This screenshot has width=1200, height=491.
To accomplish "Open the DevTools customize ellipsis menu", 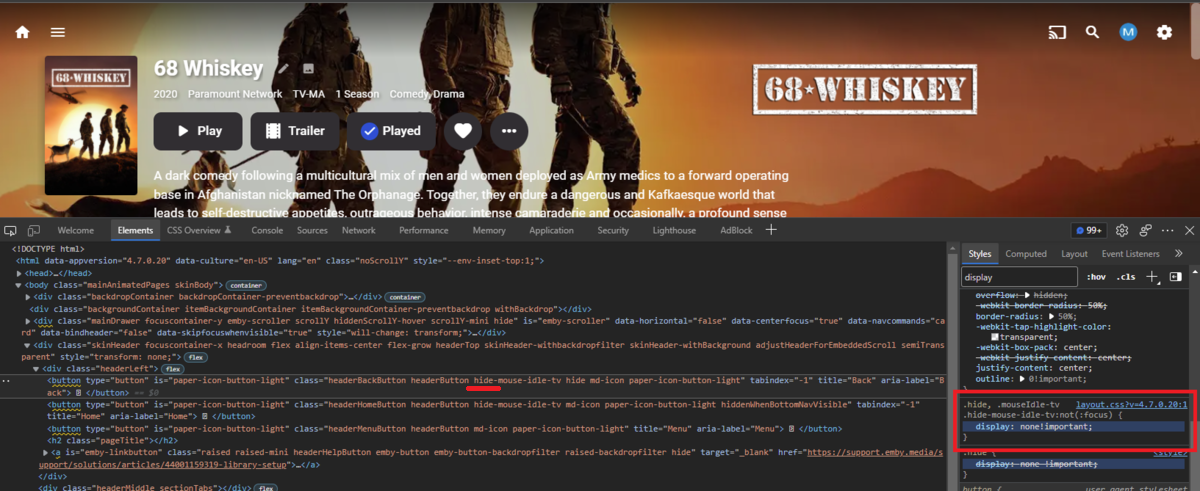I will (x=1167, y=230).
